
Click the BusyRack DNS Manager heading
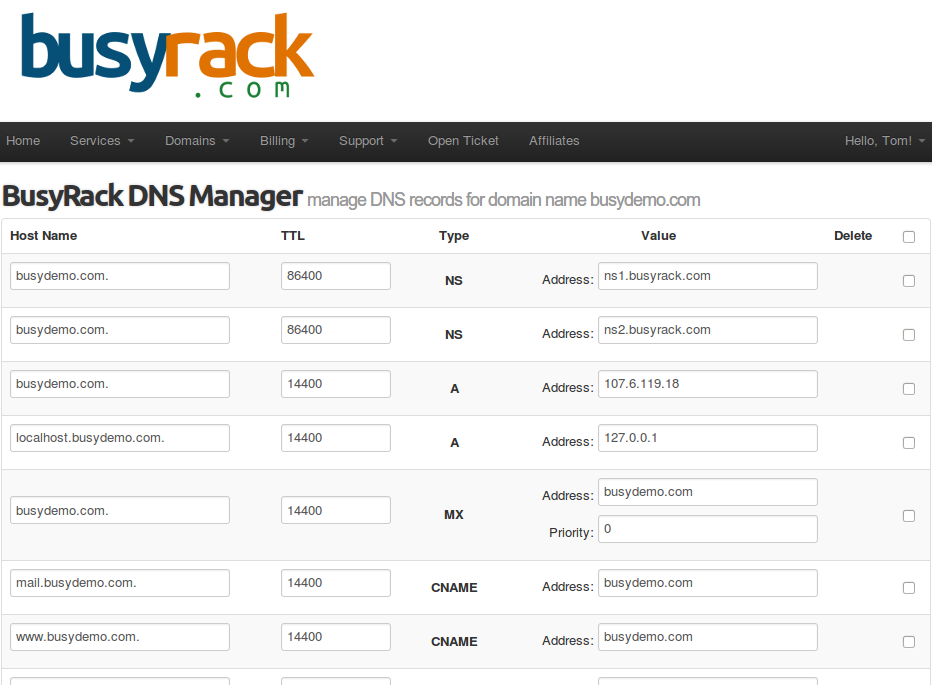tap(153, 196)
